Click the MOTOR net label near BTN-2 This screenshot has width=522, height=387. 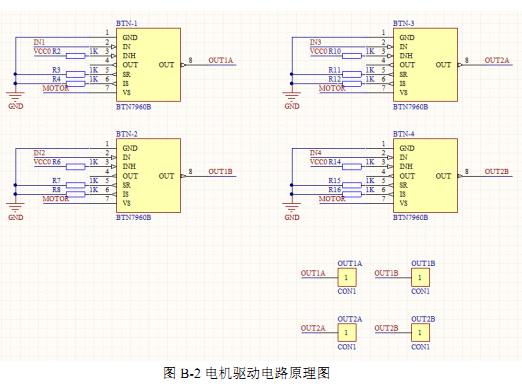click(56, 199)
